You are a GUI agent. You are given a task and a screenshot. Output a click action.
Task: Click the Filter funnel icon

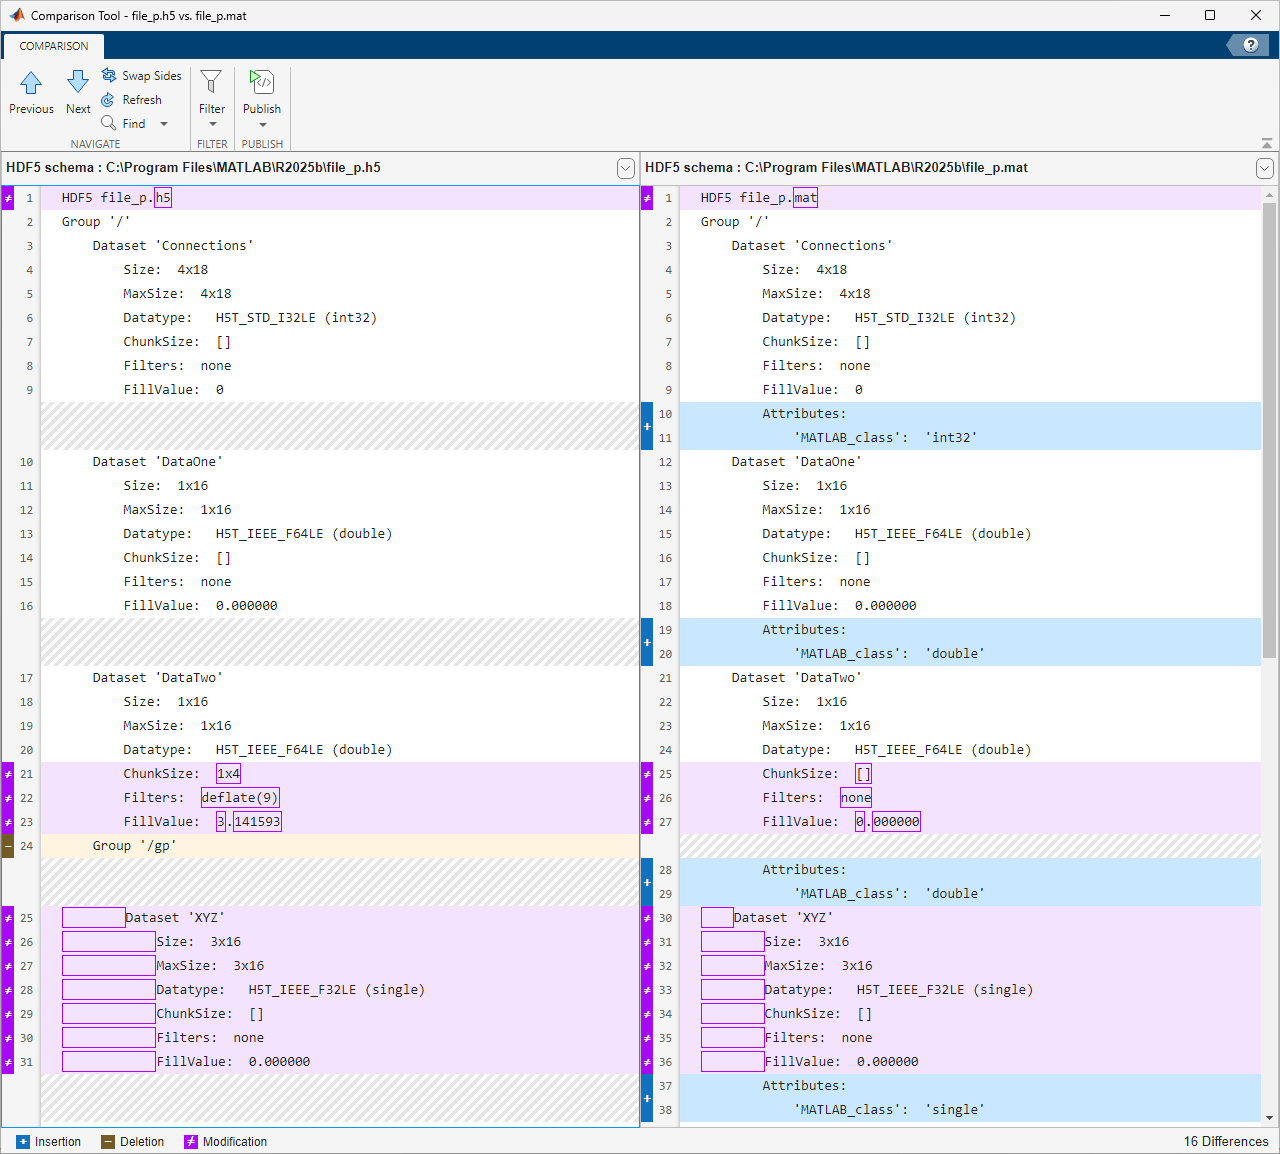pyautogui.click(x=211, y=80)
